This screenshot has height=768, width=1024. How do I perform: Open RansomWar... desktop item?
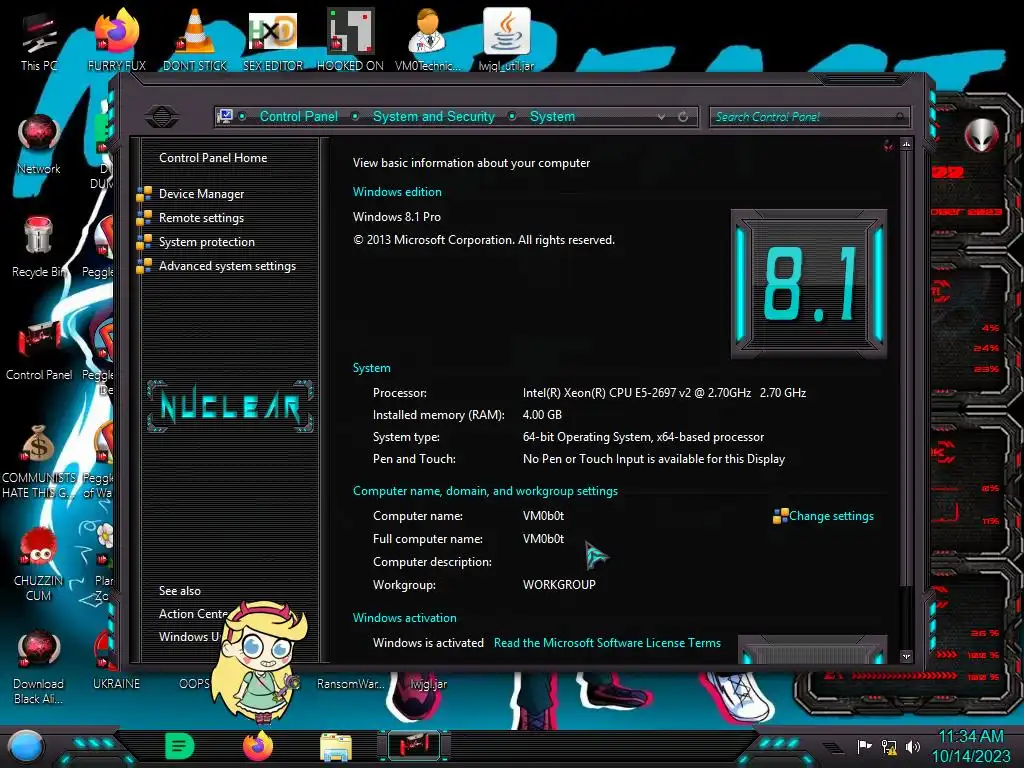click(350, 683)
